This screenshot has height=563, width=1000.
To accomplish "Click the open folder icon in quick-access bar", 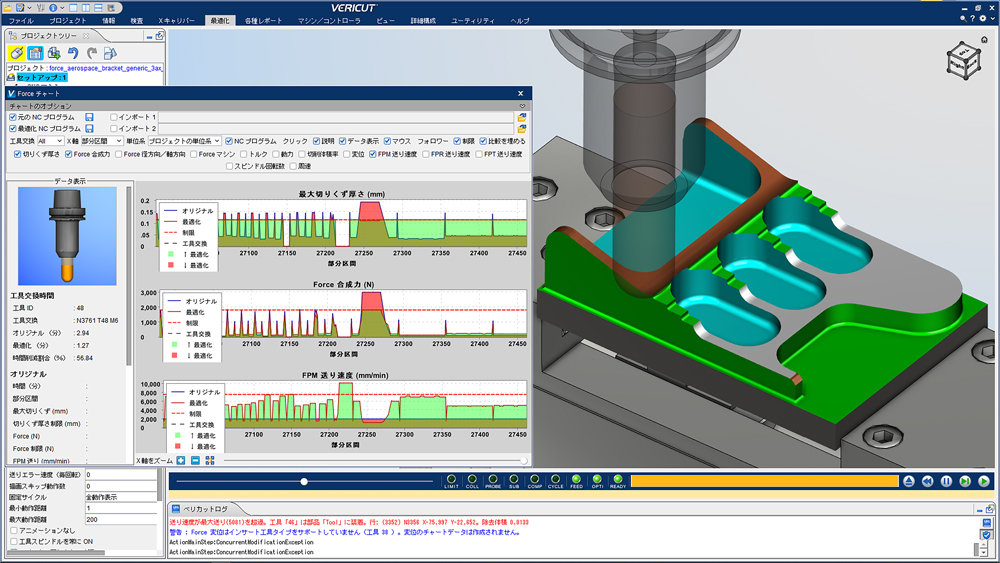I will [7, 8].
